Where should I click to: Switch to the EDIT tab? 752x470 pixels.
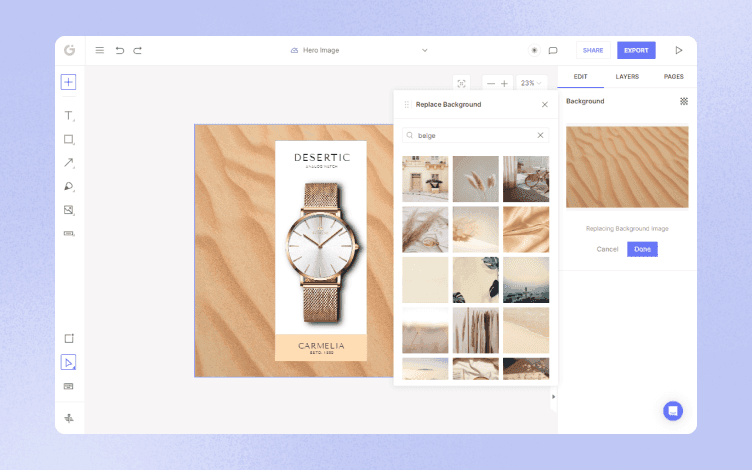(x=580, y=77)
